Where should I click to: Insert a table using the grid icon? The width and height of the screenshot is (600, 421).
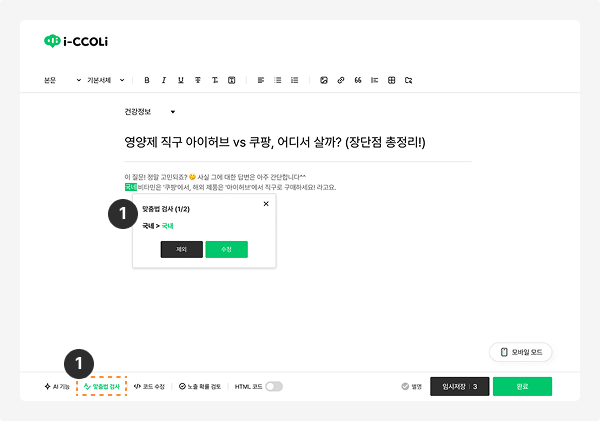coord(391,80)
